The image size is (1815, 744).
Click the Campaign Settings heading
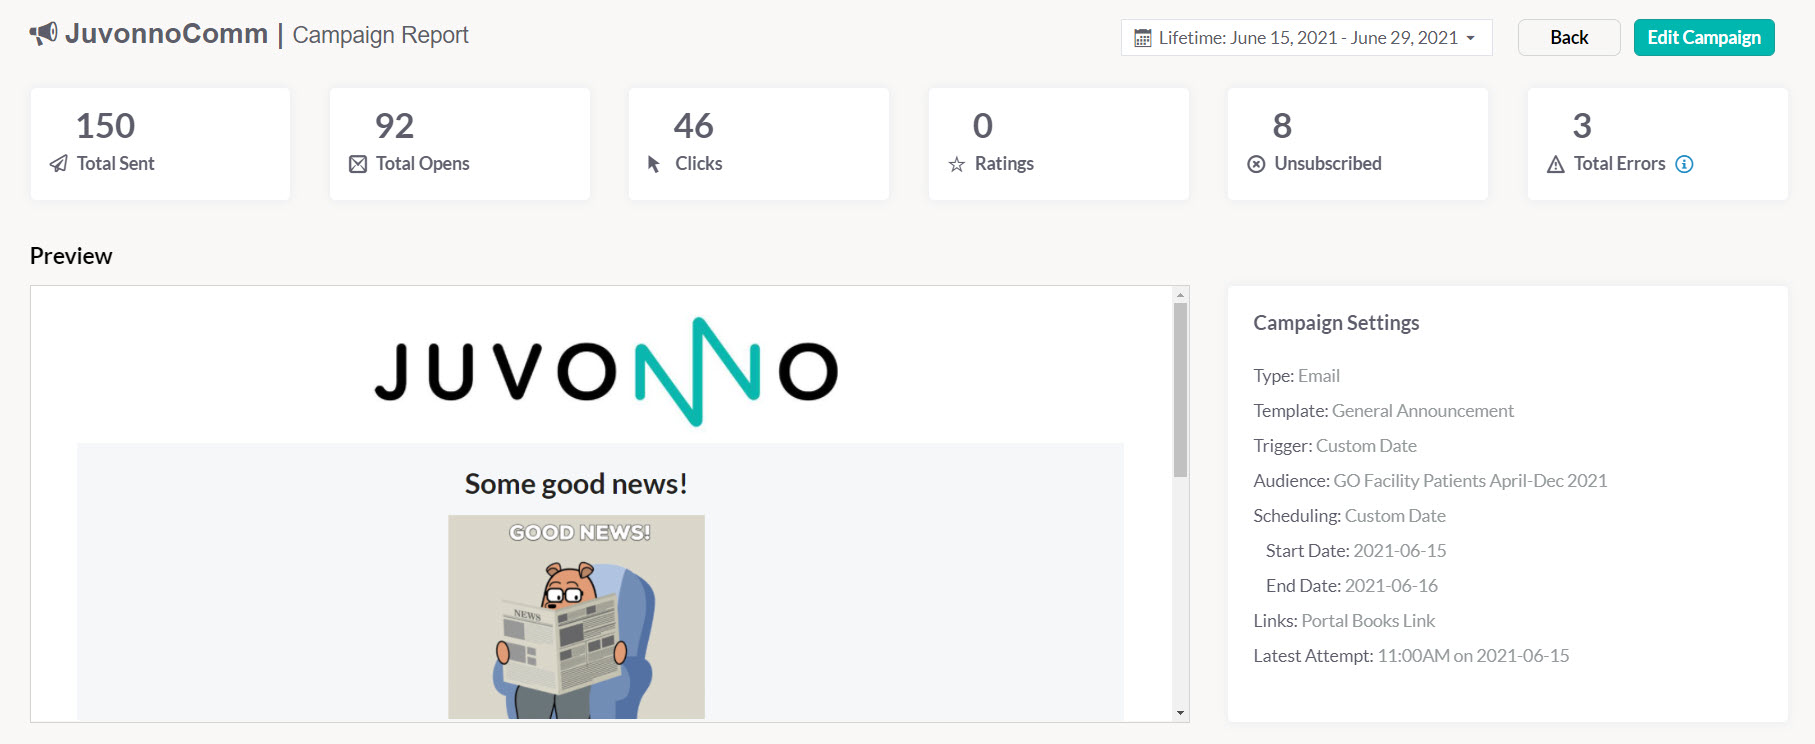pyautogui.click(x=1336, y=323)
